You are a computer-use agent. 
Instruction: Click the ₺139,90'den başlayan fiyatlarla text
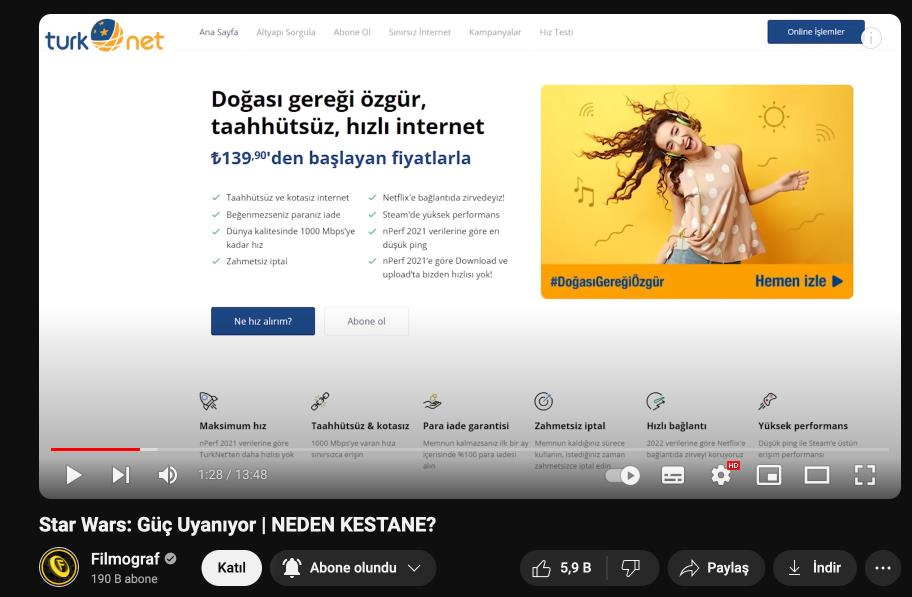341,158
